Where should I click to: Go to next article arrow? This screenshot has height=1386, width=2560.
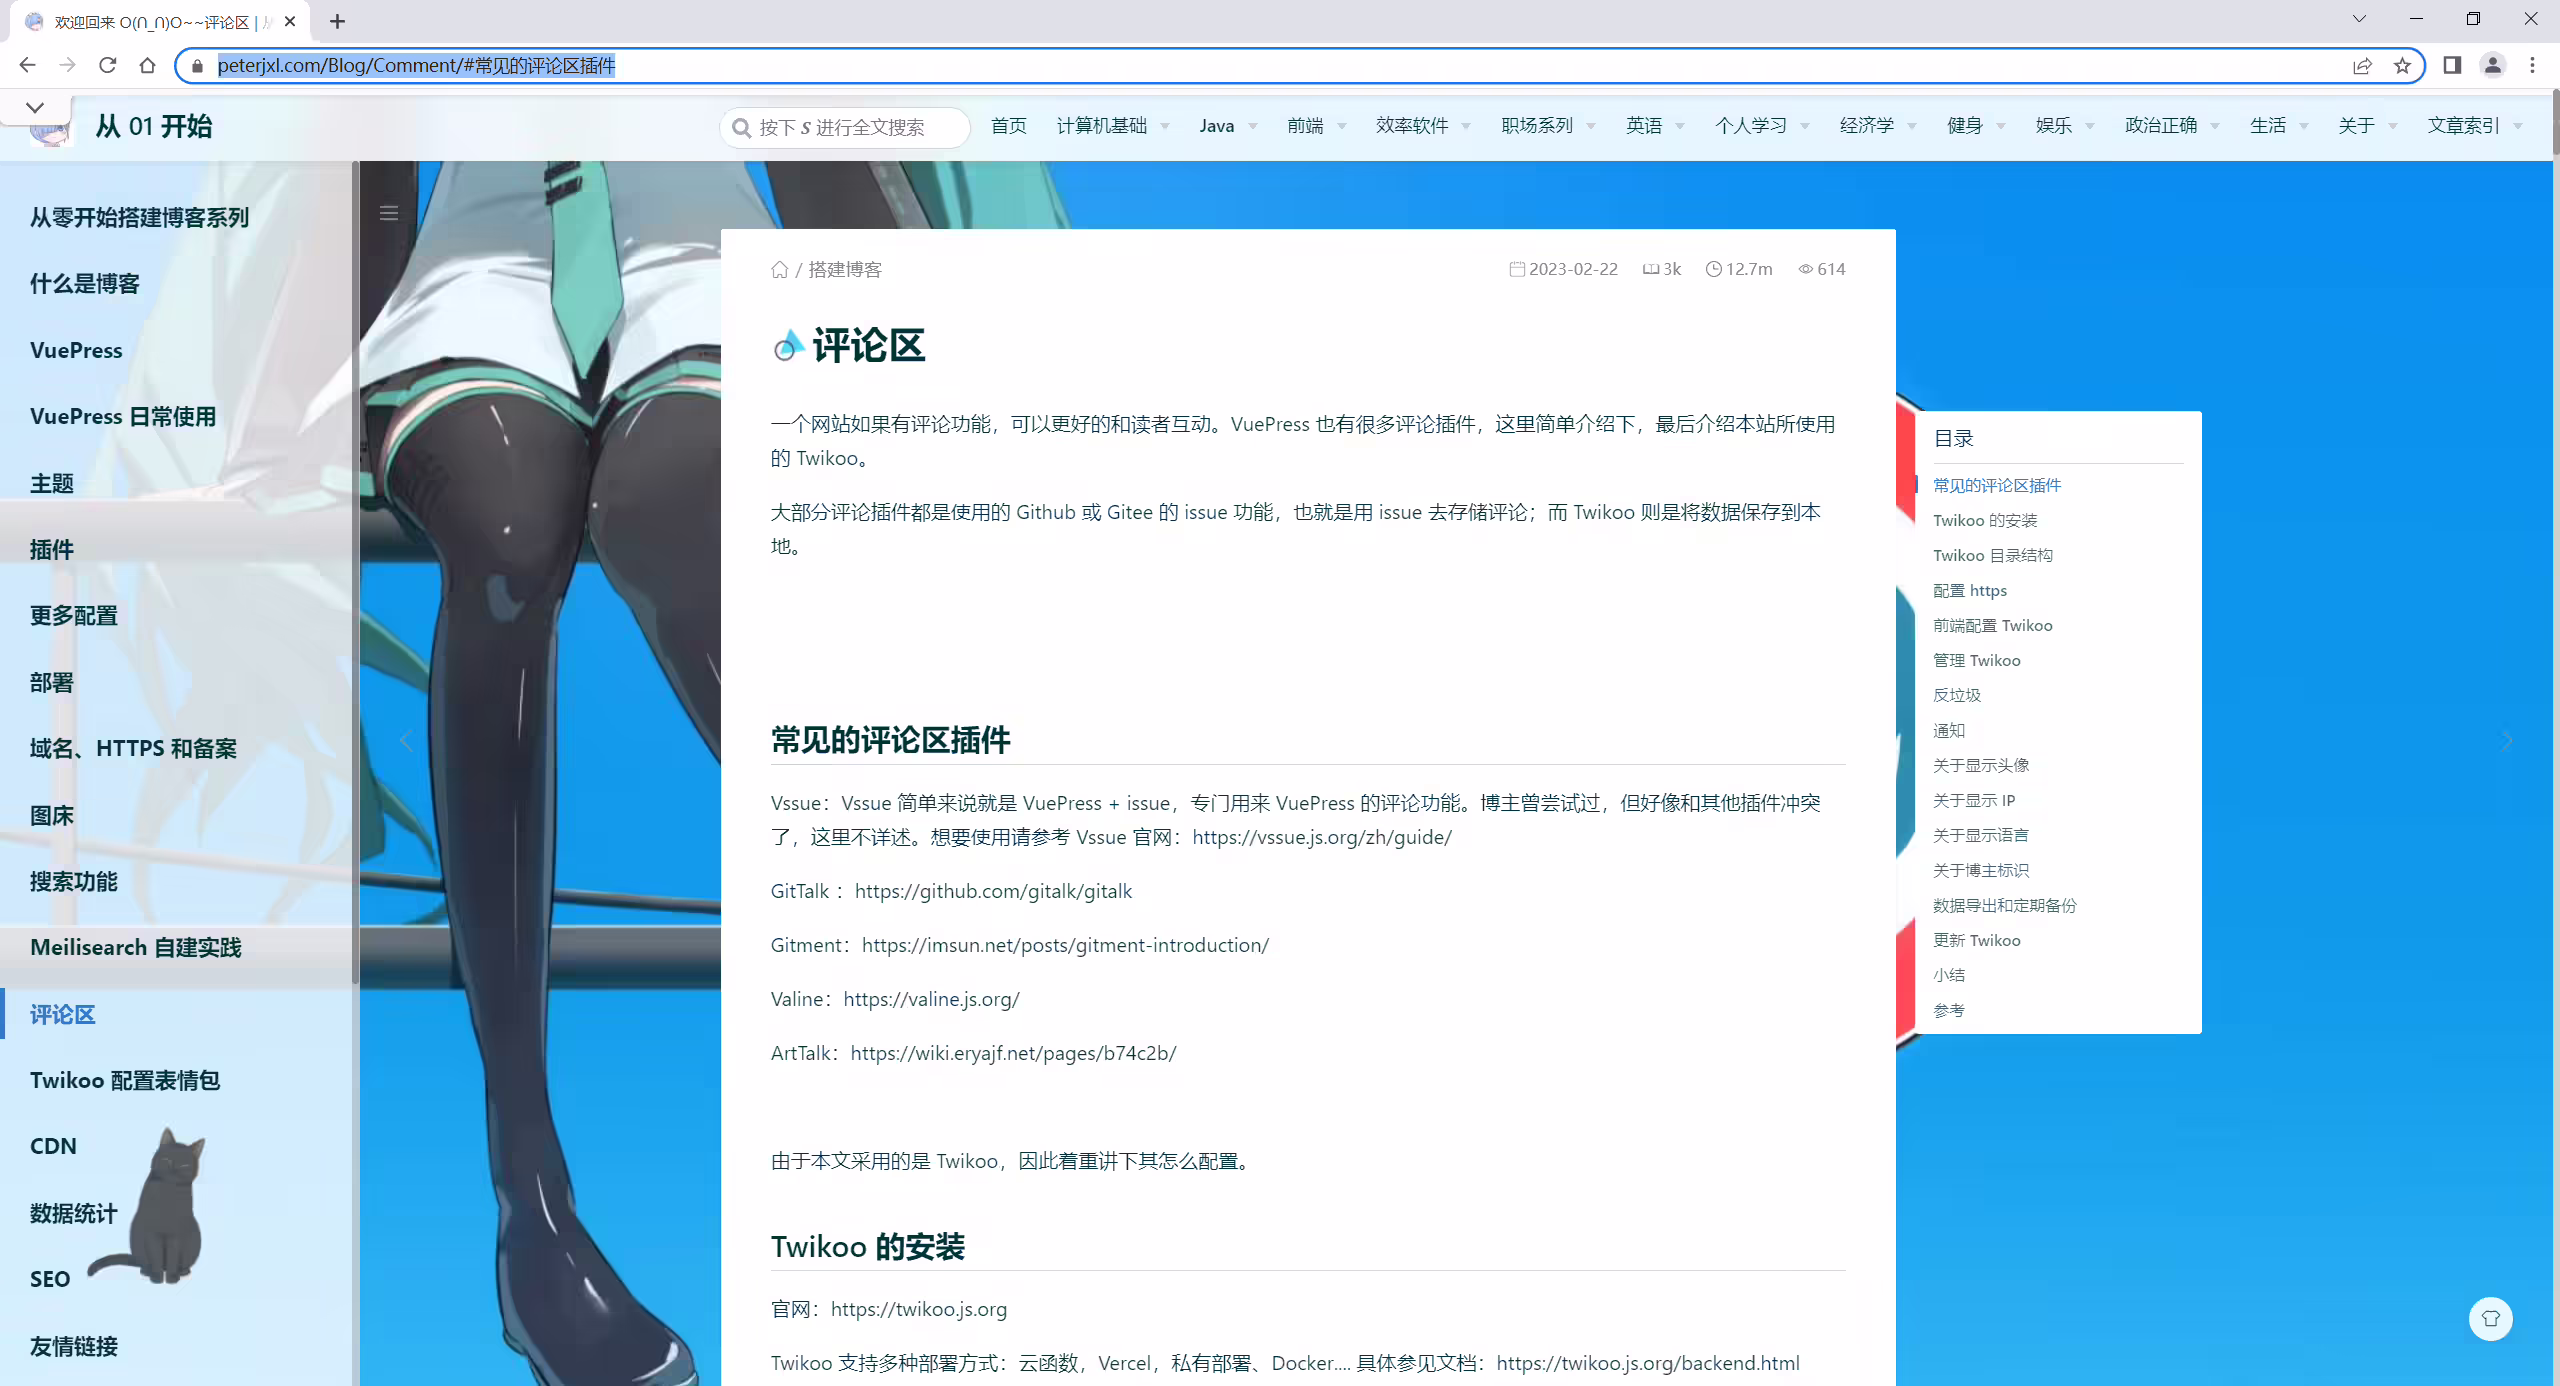point(2506,741)
